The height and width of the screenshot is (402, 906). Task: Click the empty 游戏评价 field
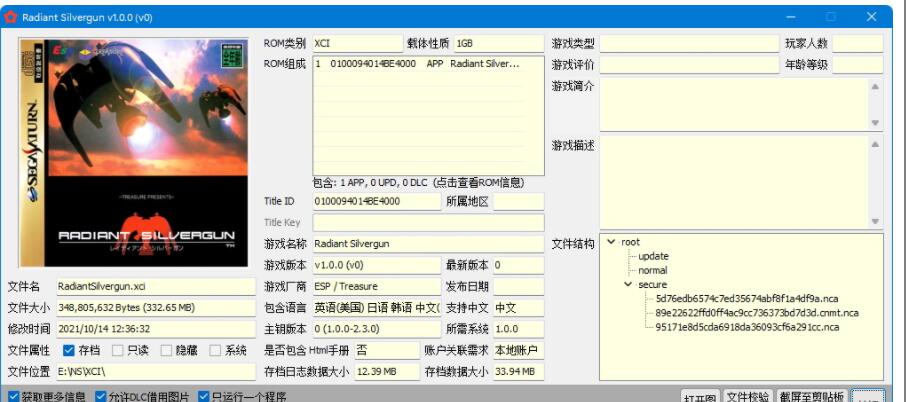click(689, 65)
